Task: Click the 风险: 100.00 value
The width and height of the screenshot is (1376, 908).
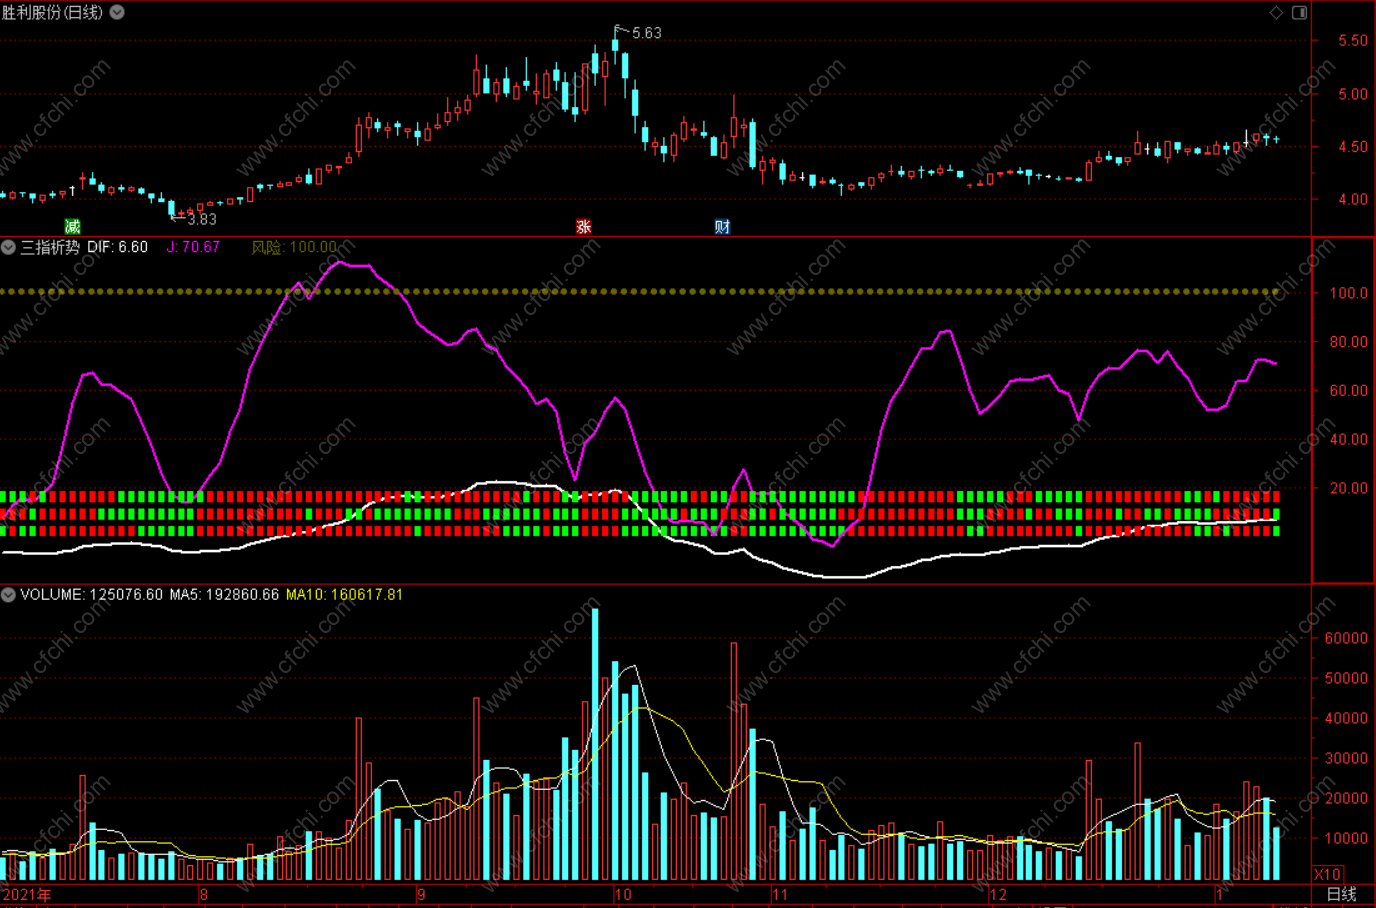Action: 294,247
